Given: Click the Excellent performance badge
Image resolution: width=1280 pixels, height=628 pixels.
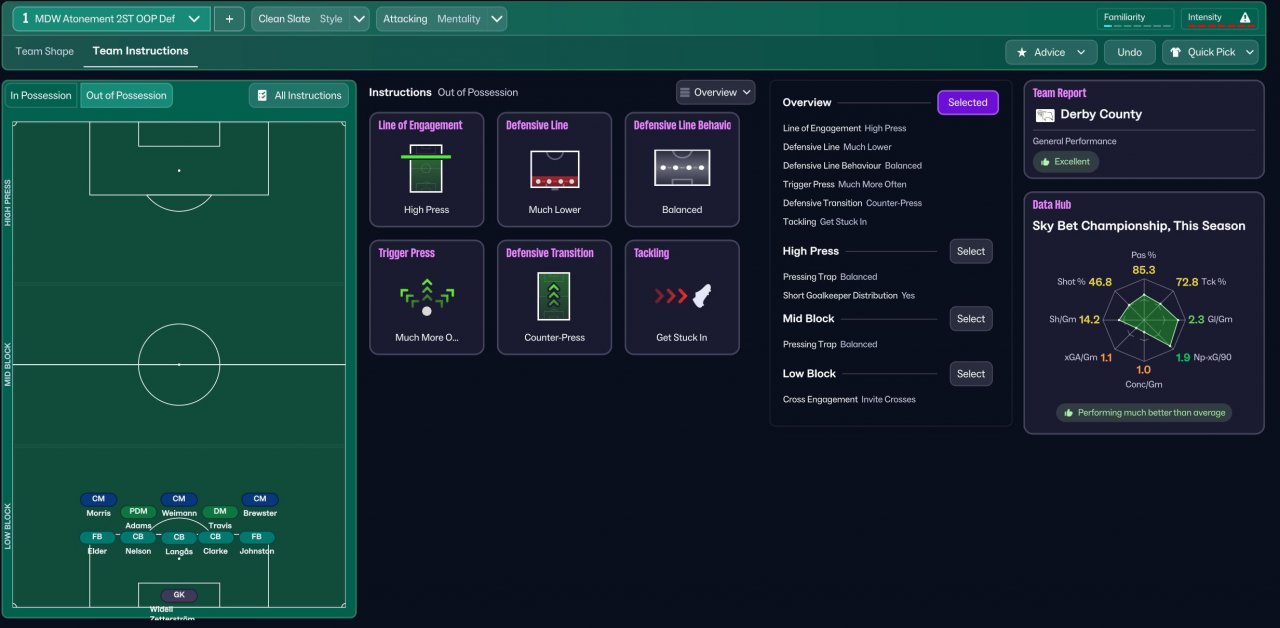Looking at the screenshot, I should [1066, 161].
